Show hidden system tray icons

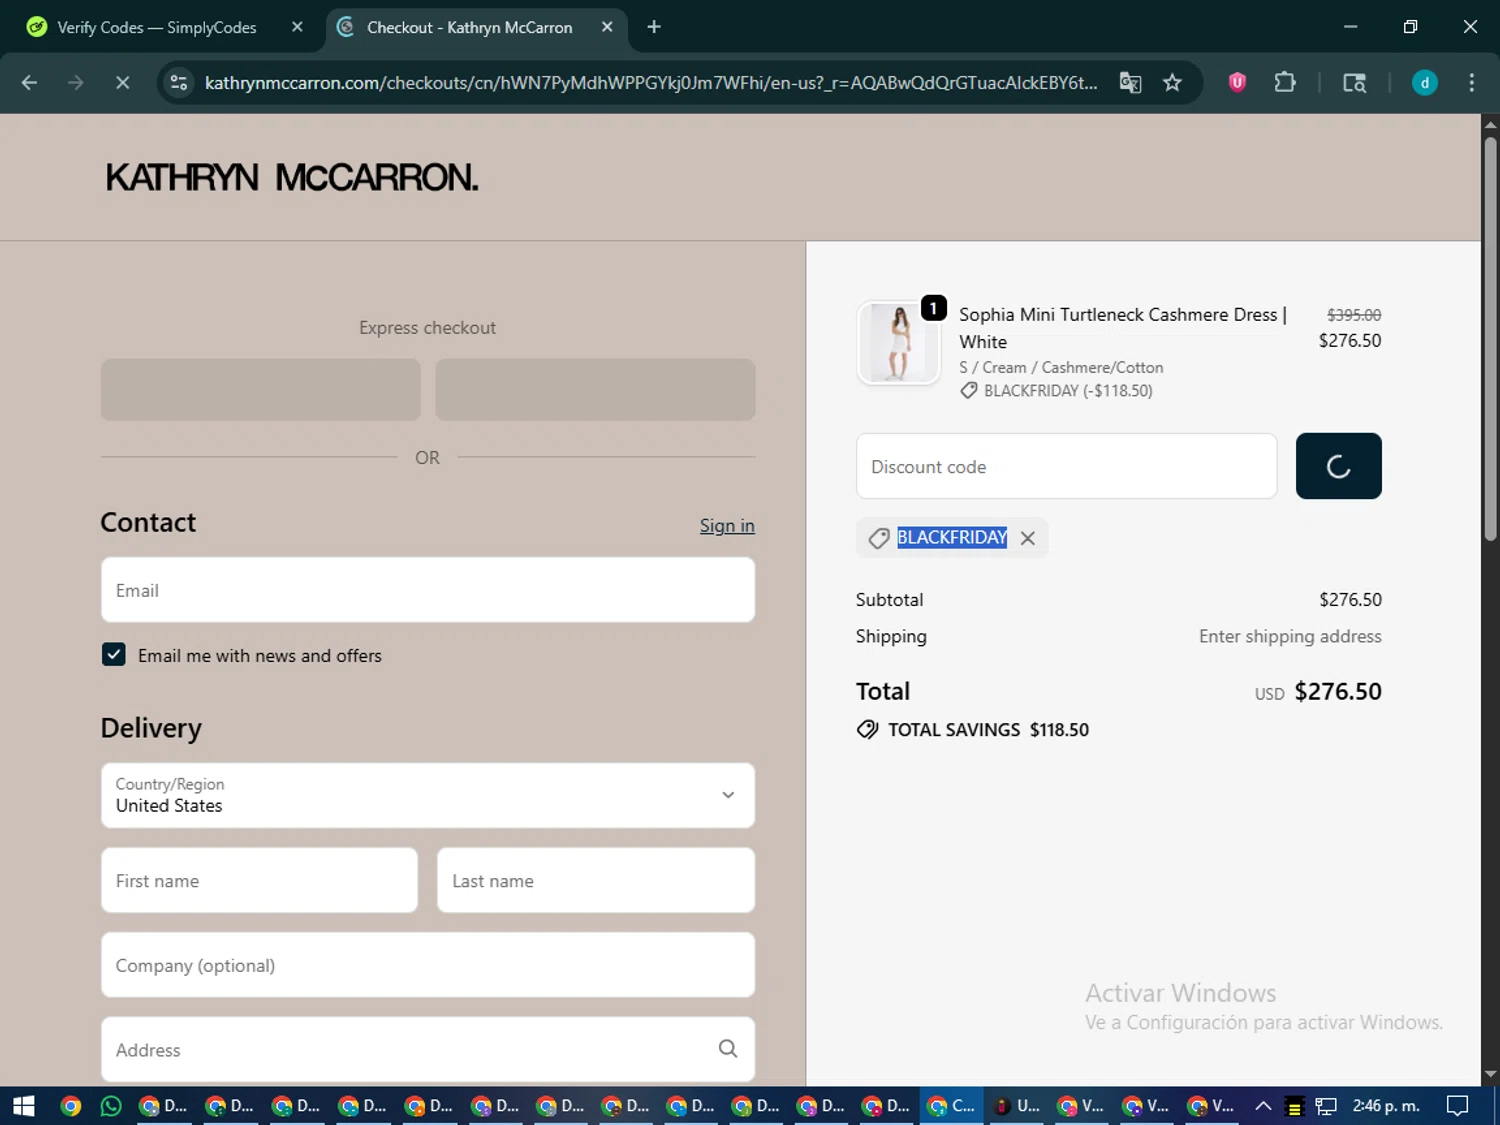[x=1263, y=1106]
